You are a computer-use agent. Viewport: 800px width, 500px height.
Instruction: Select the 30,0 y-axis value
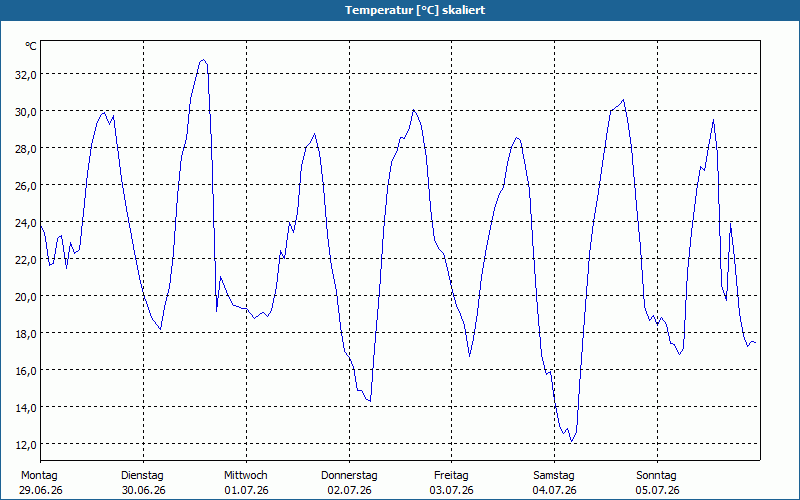(x=26, y=112)
